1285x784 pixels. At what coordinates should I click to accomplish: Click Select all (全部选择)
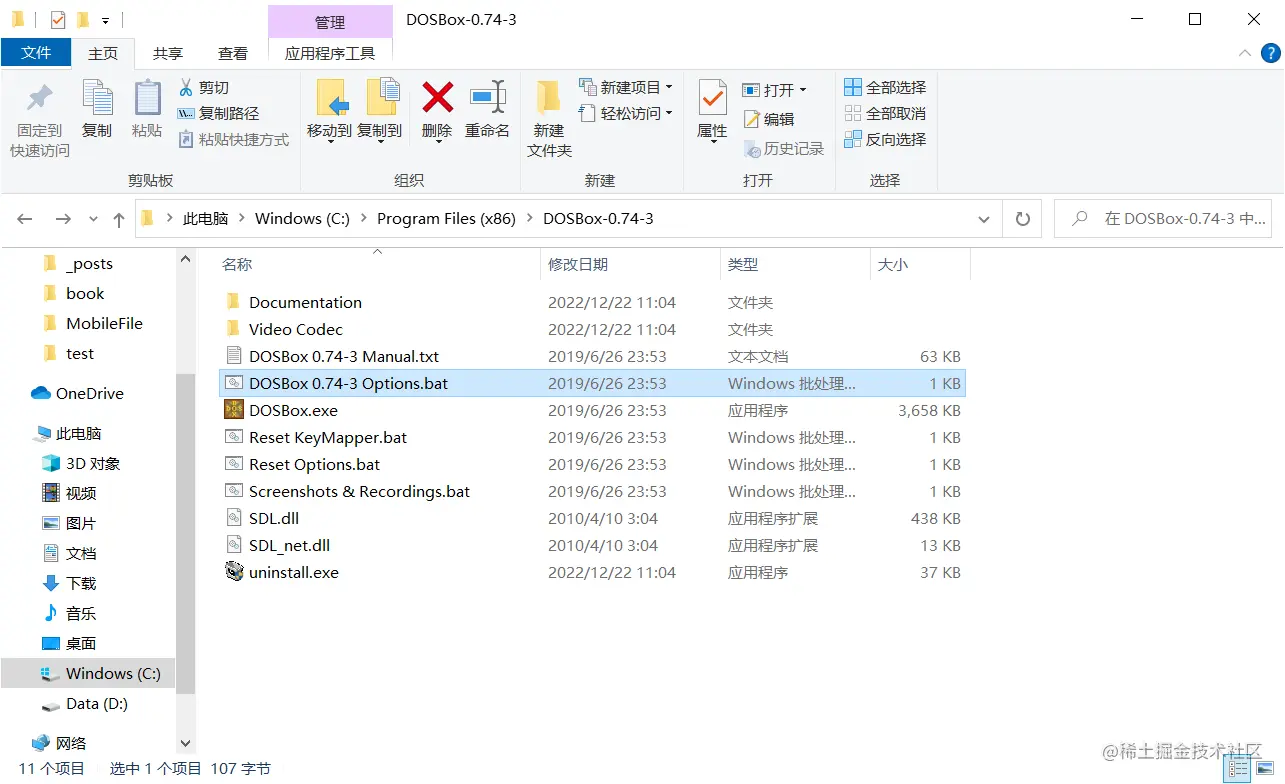[885, 88]
